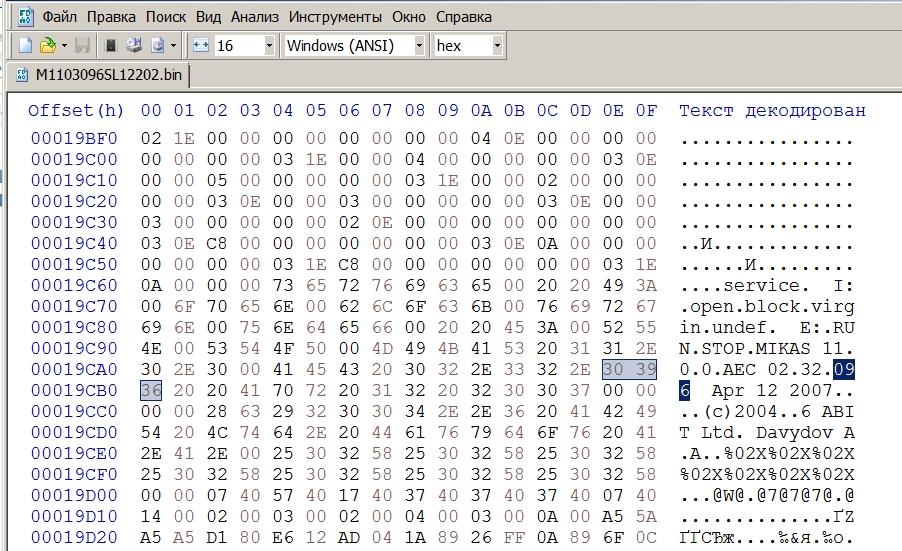Click decoded text 'T Ltd. Davydov A'
Screen dimensions: 902x551
click(x=767, y=433)
